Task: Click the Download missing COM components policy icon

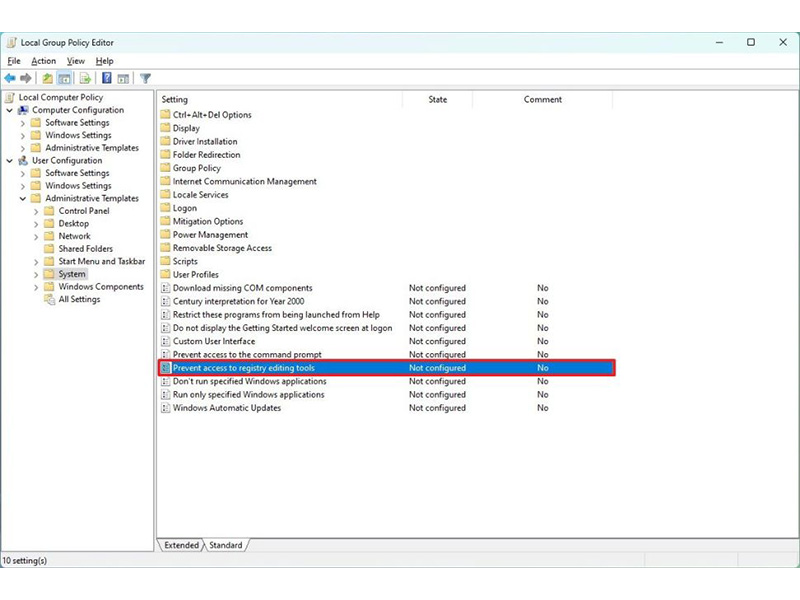Action: (165, 288)
